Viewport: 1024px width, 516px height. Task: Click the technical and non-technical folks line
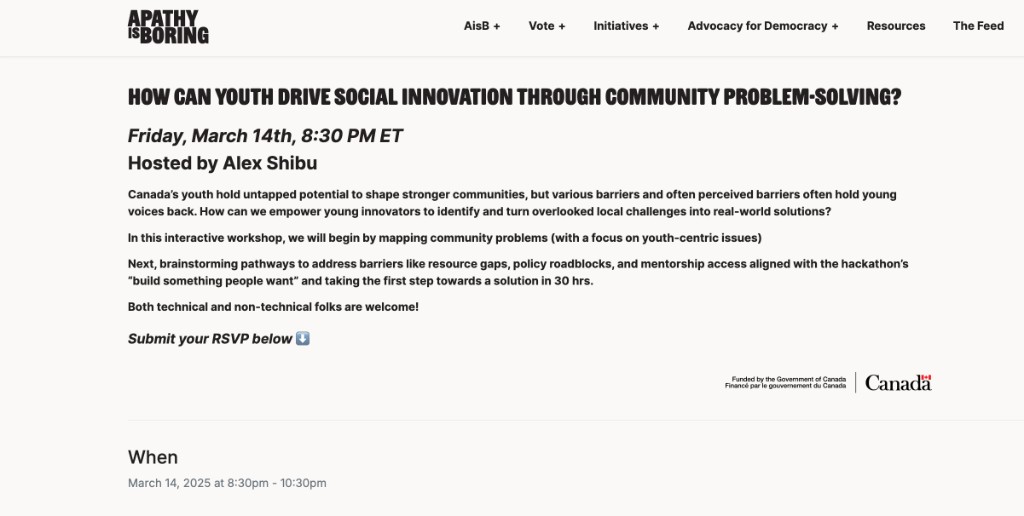(273, 307)
